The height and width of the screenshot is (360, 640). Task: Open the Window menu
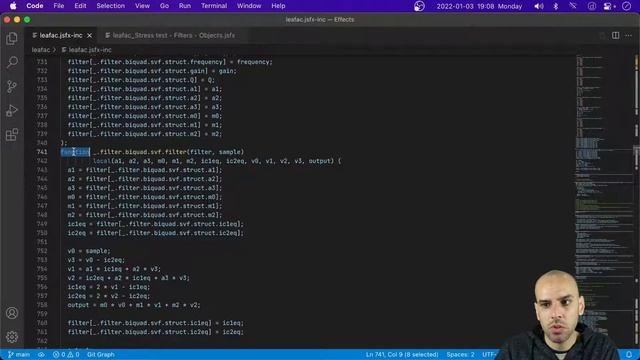click(x=249, y=6)
